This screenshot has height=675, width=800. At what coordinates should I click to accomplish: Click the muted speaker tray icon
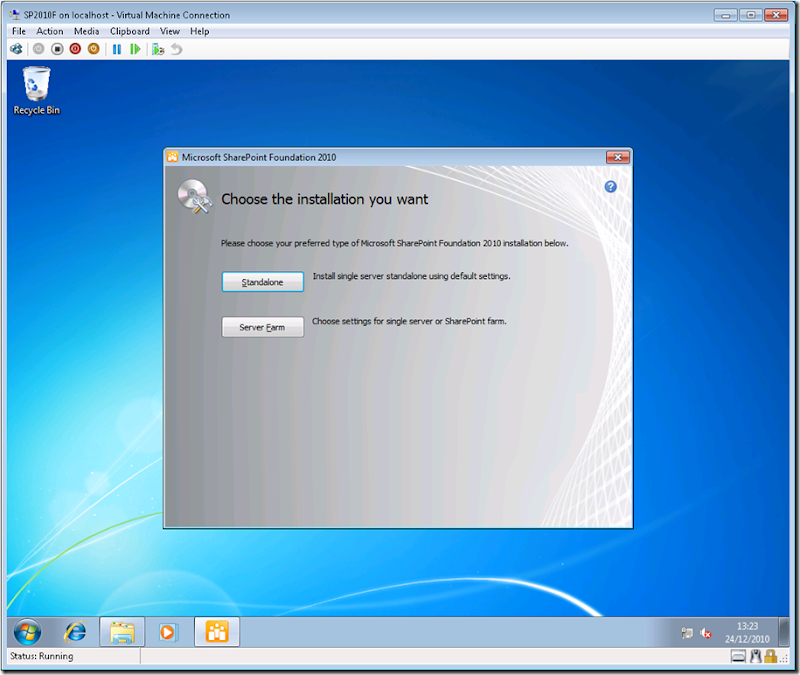706,632
